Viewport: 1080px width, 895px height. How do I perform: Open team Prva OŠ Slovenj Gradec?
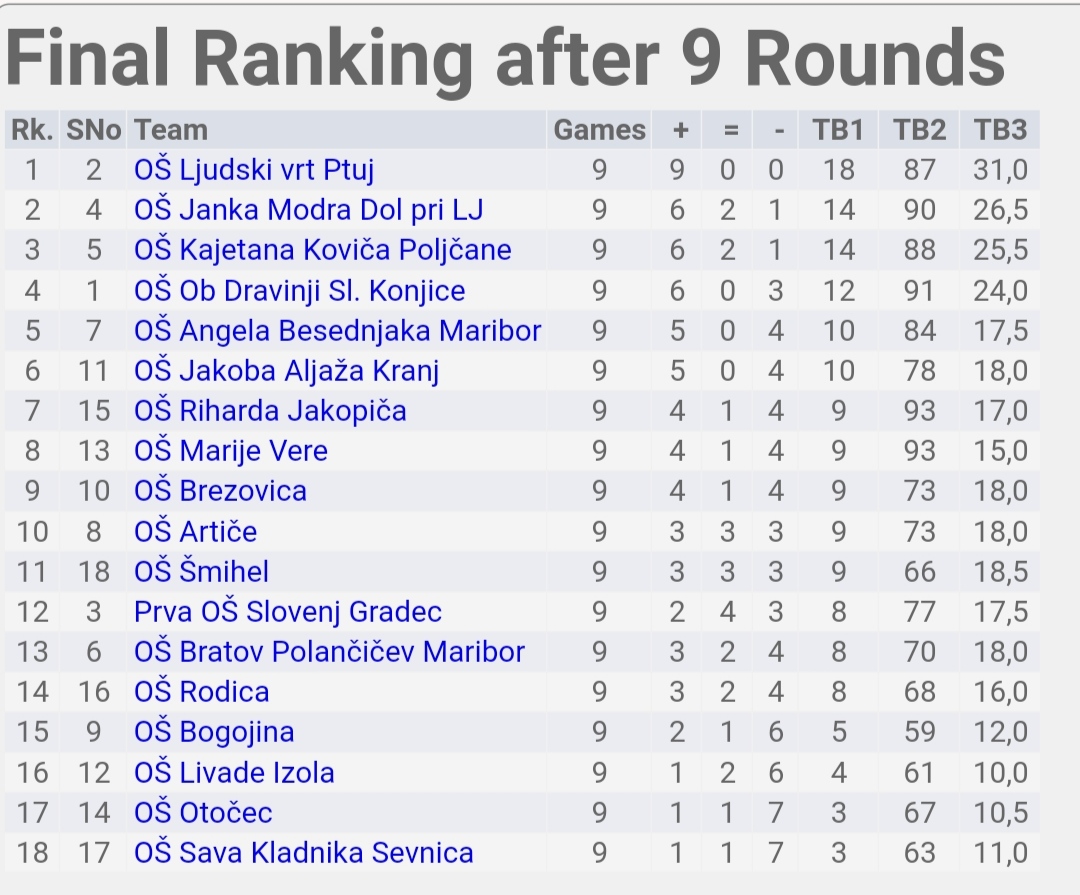(288, 611)
